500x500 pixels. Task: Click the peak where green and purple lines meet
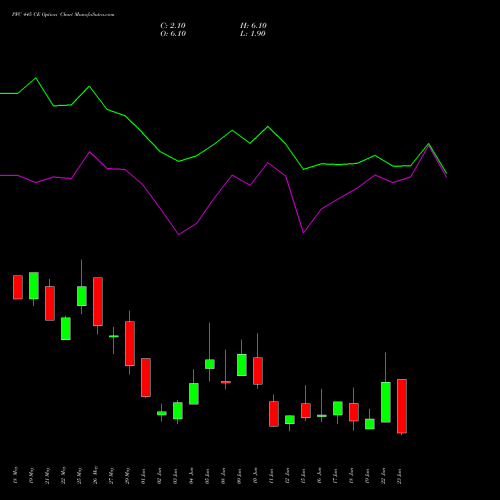(429, 144)
